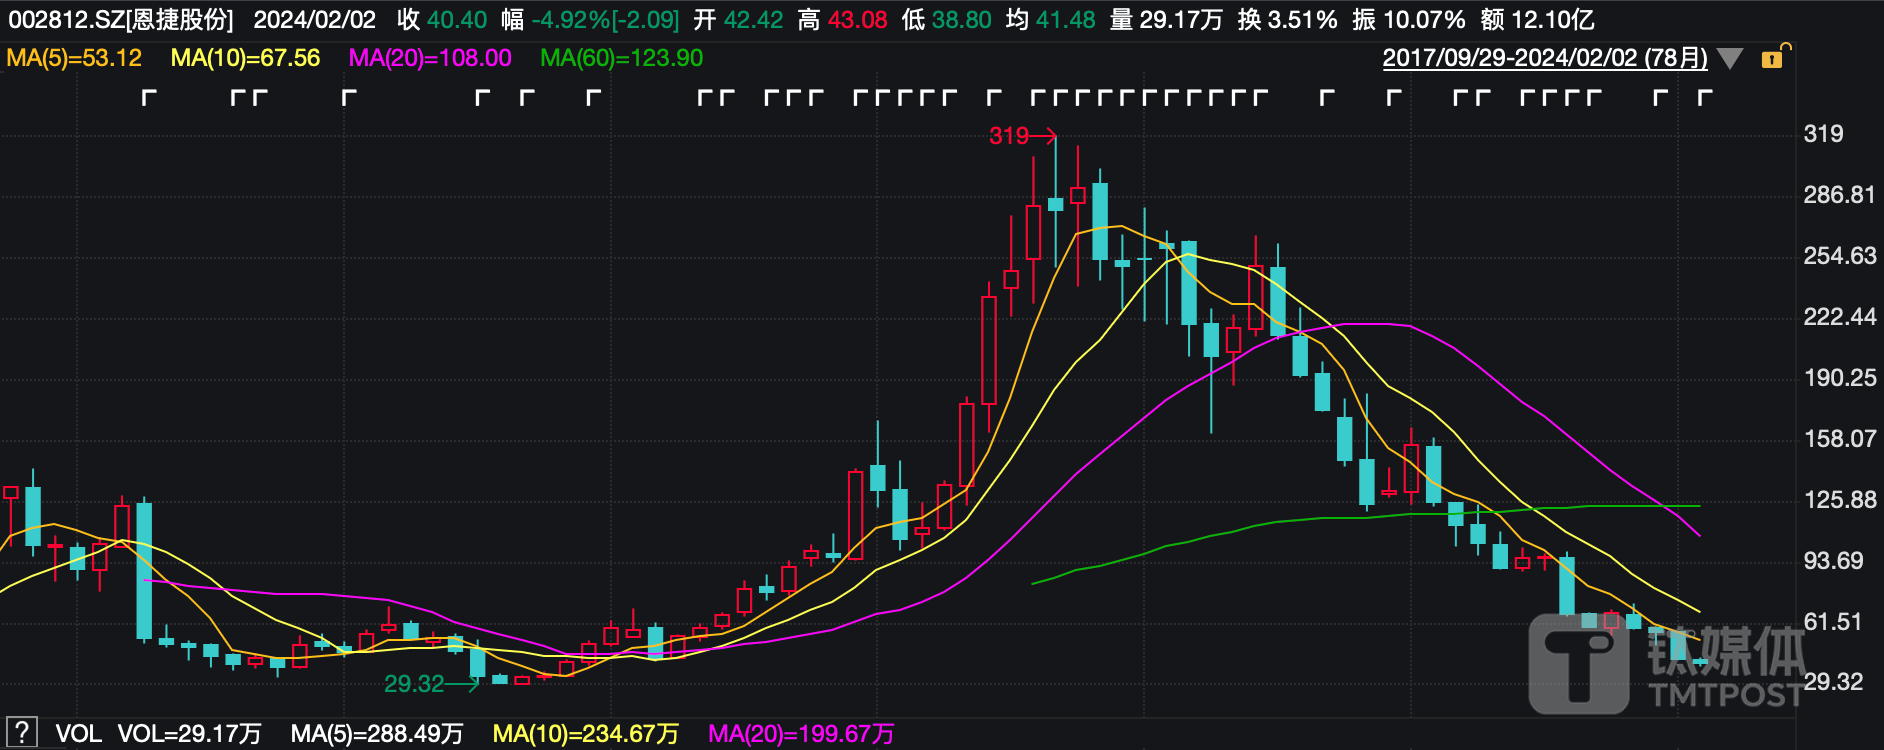Viewport: 1884px width, 750px height.
Task: Click the closing price 收 40.40
Action: coord(441,20)
